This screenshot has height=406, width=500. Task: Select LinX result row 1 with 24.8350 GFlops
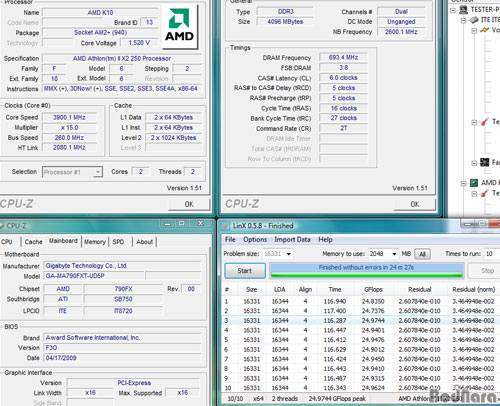(x=361, y=301)
